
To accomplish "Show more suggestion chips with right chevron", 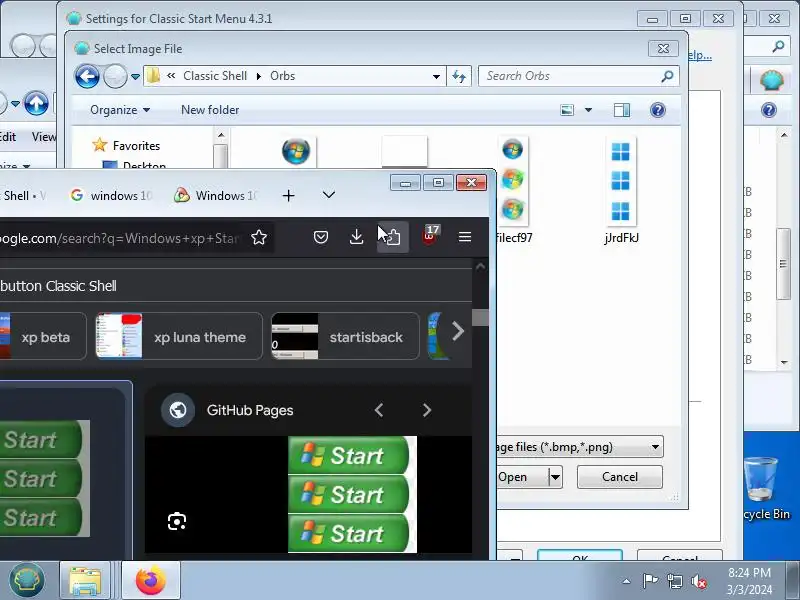I will 458,332.
